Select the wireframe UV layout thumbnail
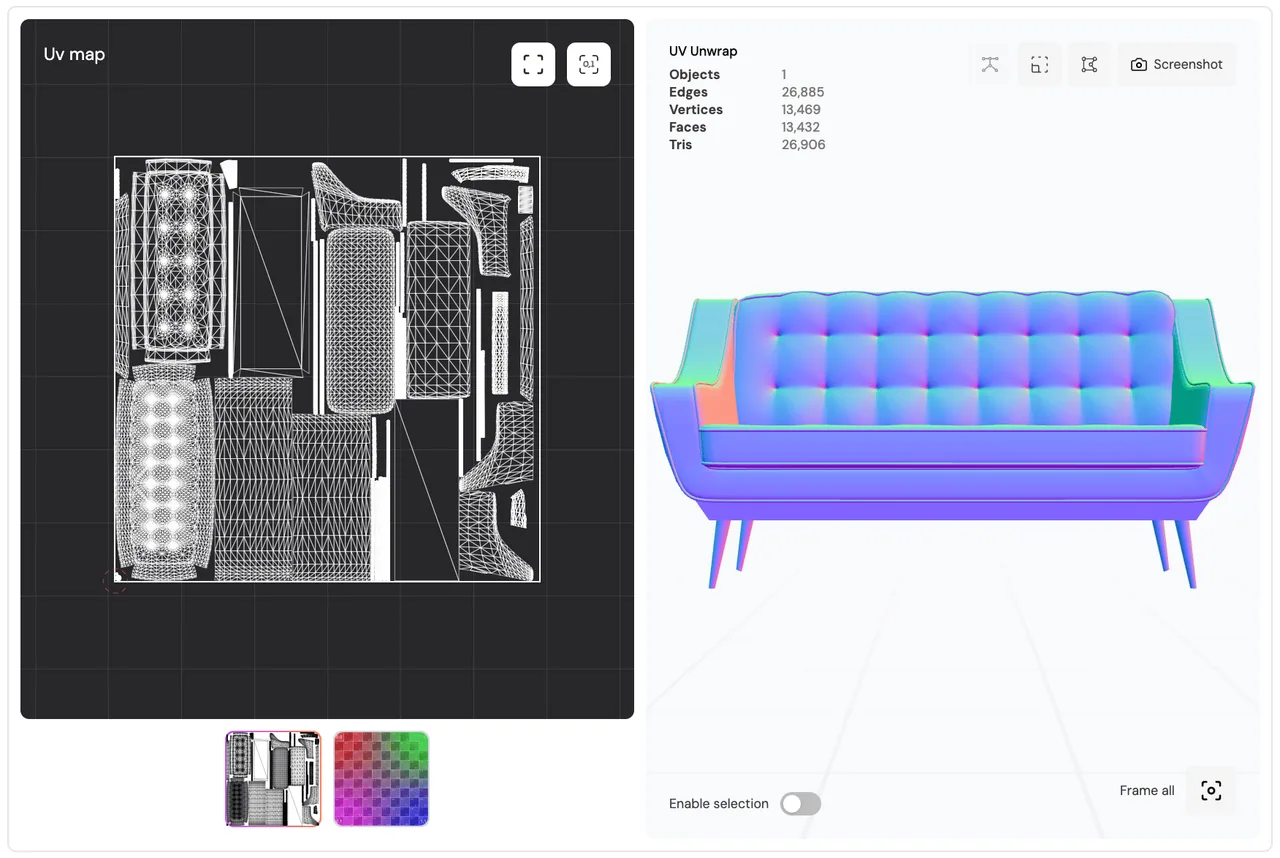The image size is (1280, 858). [273, 779]
